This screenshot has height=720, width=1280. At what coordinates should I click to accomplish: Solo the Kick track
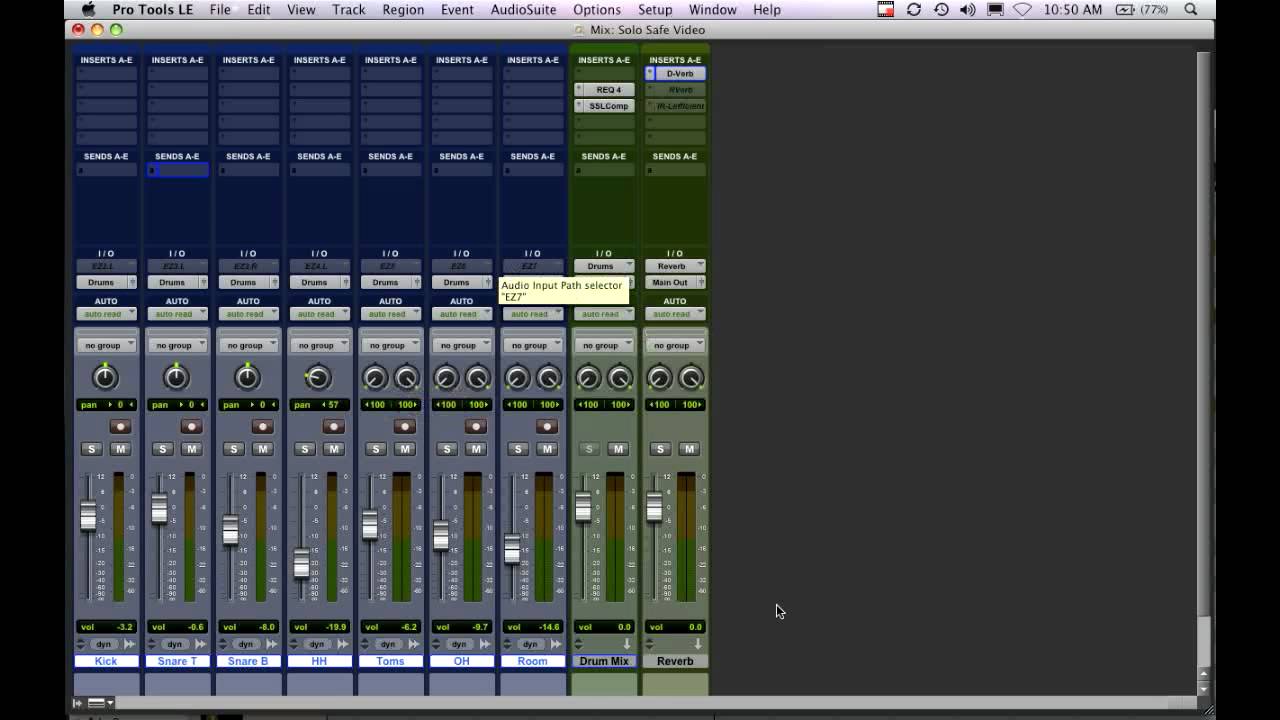click(91, 449)
